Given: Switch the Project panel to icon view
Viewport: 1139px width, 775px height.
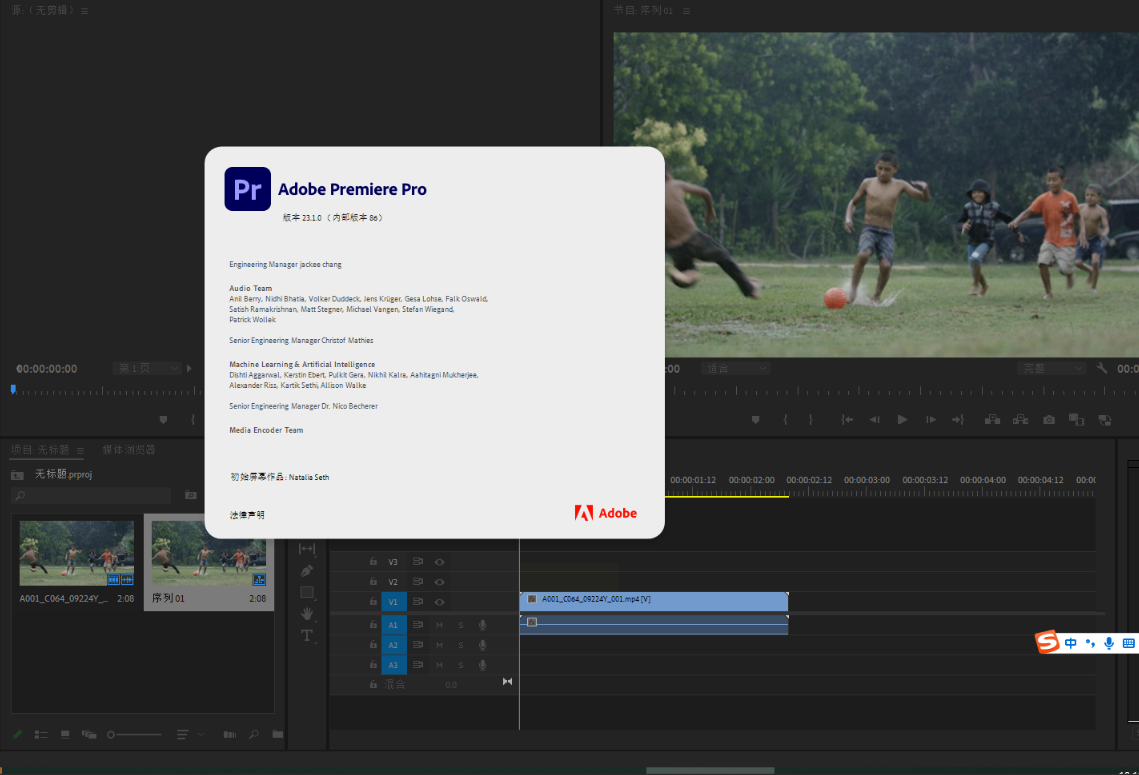Looking at the screenshot, I should (65, 735).
